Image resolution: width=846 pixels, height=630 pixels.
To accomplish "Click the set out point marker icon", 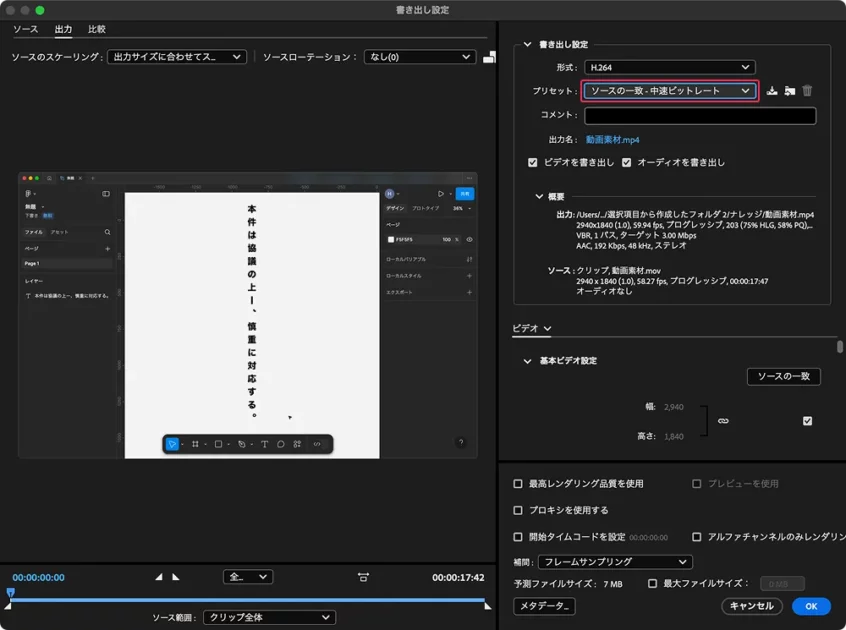I will [176, 577].
